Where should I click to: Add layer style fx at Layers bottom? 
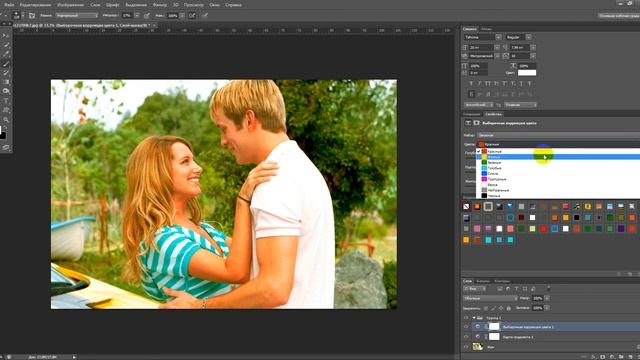click(593, 357)
